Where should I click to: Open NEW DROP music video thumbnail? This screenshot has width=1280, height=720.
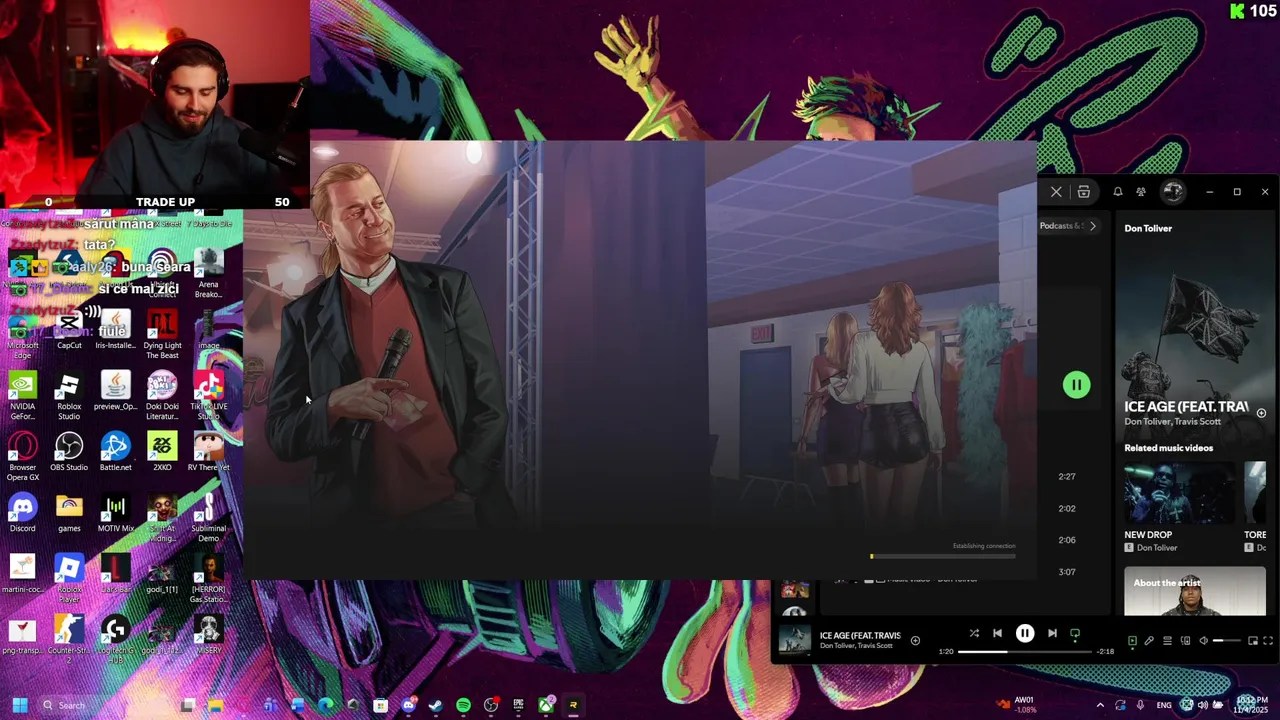click(x=1180, y=493)
